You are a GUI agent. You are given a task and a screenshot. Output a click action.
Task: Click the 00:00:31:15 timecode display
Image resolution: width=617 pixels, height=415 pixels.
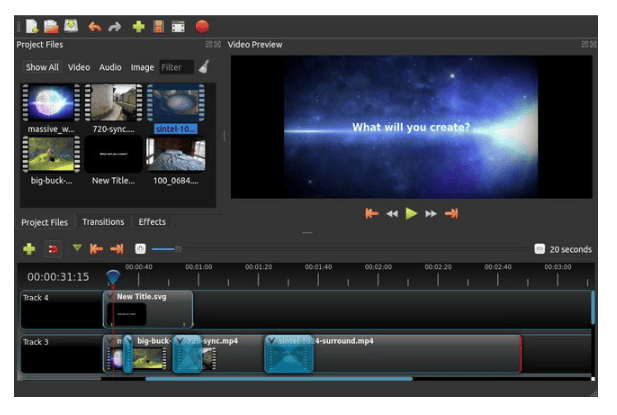click(58, 277)
